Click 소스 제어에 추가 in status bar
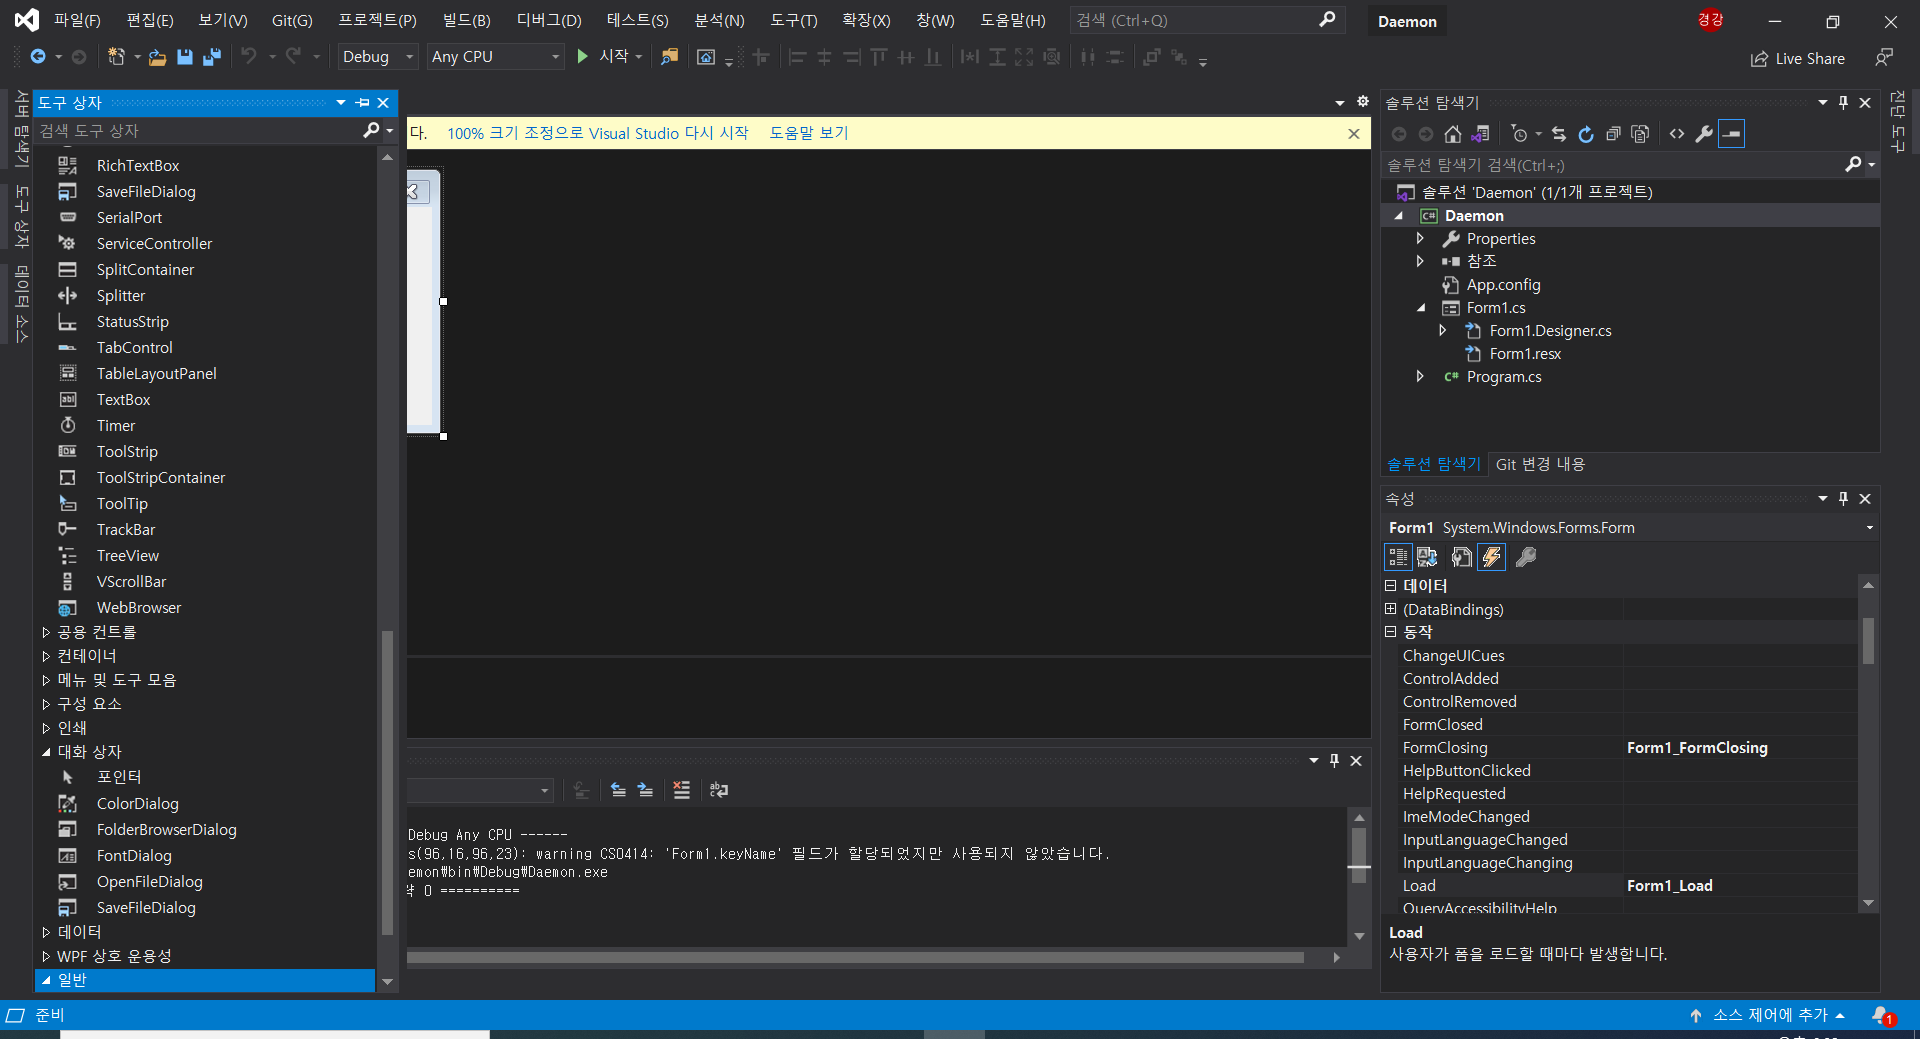 pyautogui.click(x=1767, y=1015)
